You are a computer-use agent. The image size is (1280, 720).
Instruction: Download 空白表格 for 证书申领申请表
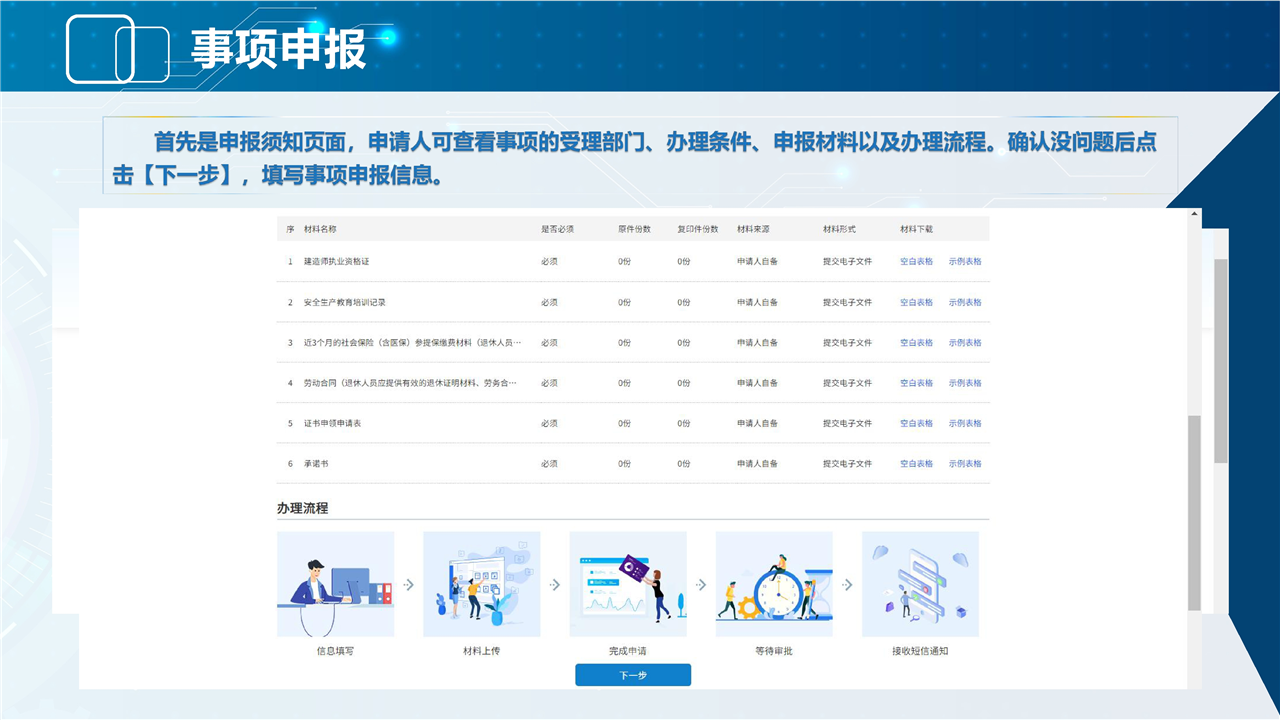pos(916,423)
